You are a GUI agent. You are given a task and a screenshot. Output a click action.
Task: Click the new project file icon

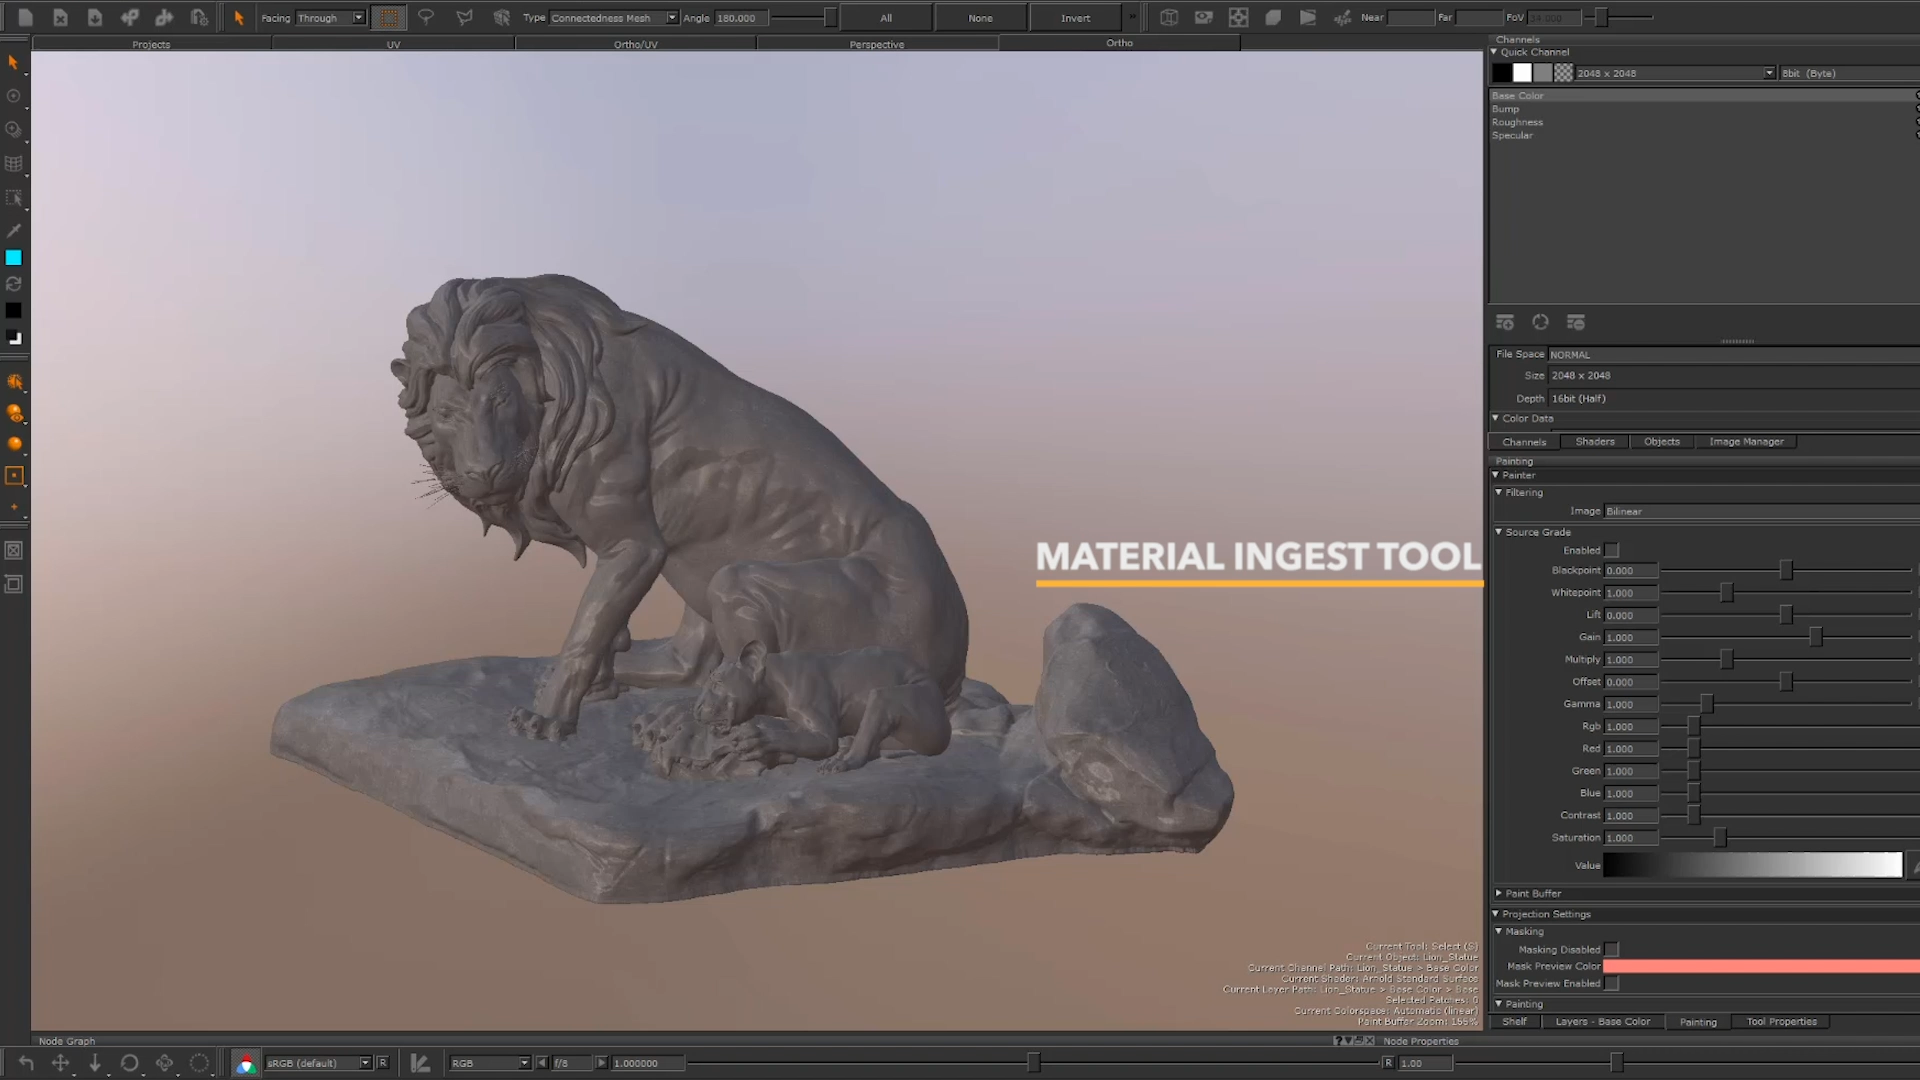point(26,17)
